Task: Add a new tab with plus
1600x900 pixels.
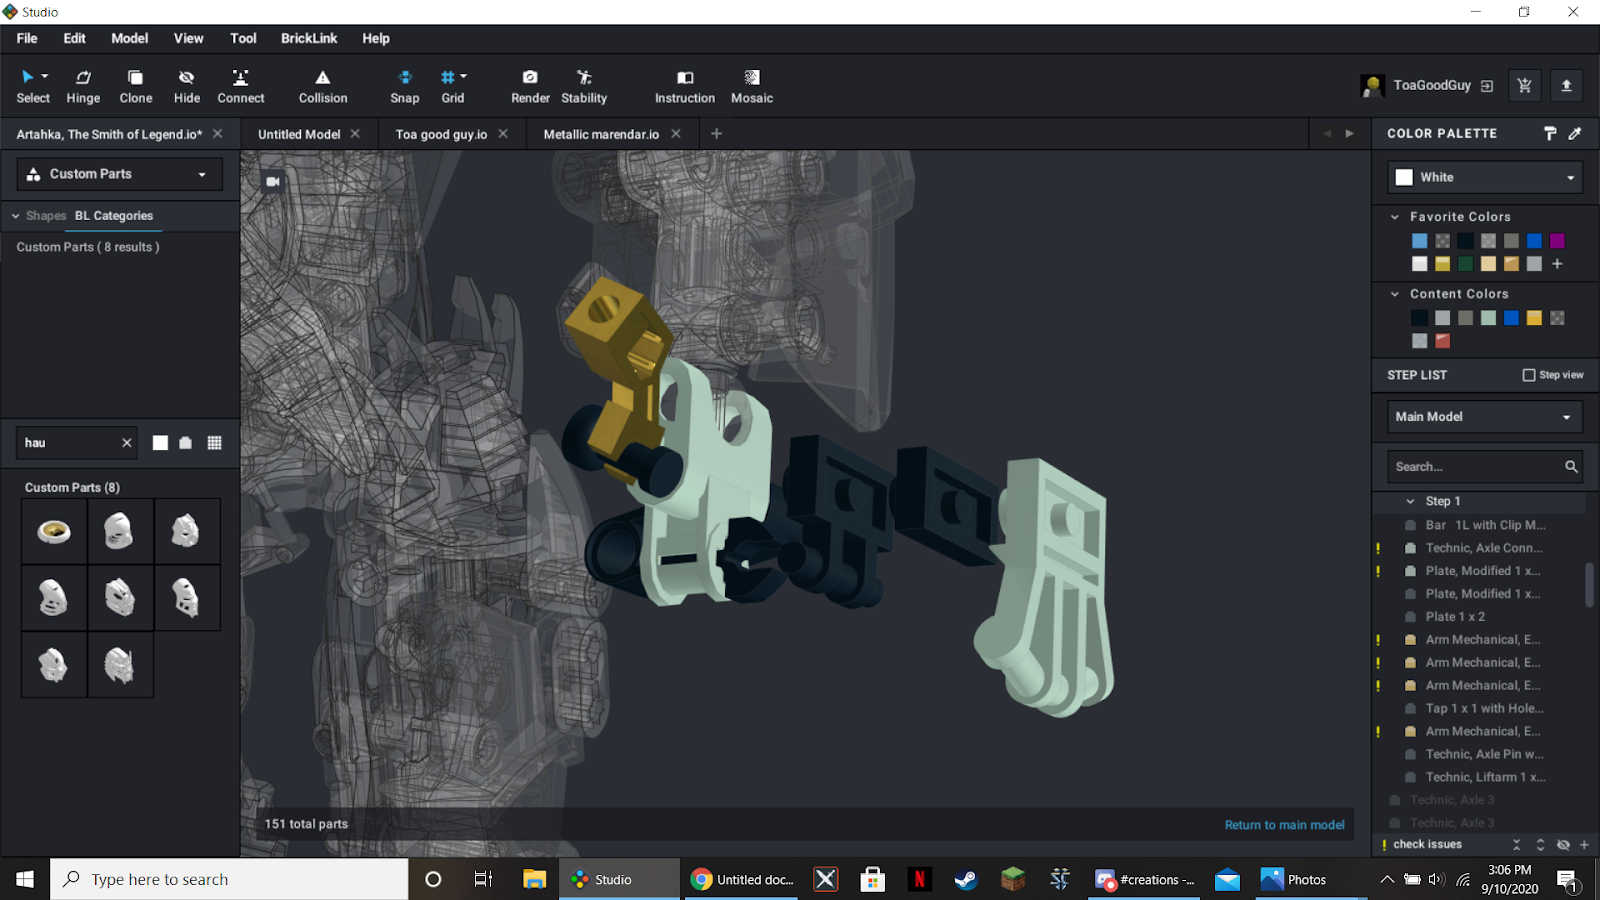Action: tap(716, 134)
